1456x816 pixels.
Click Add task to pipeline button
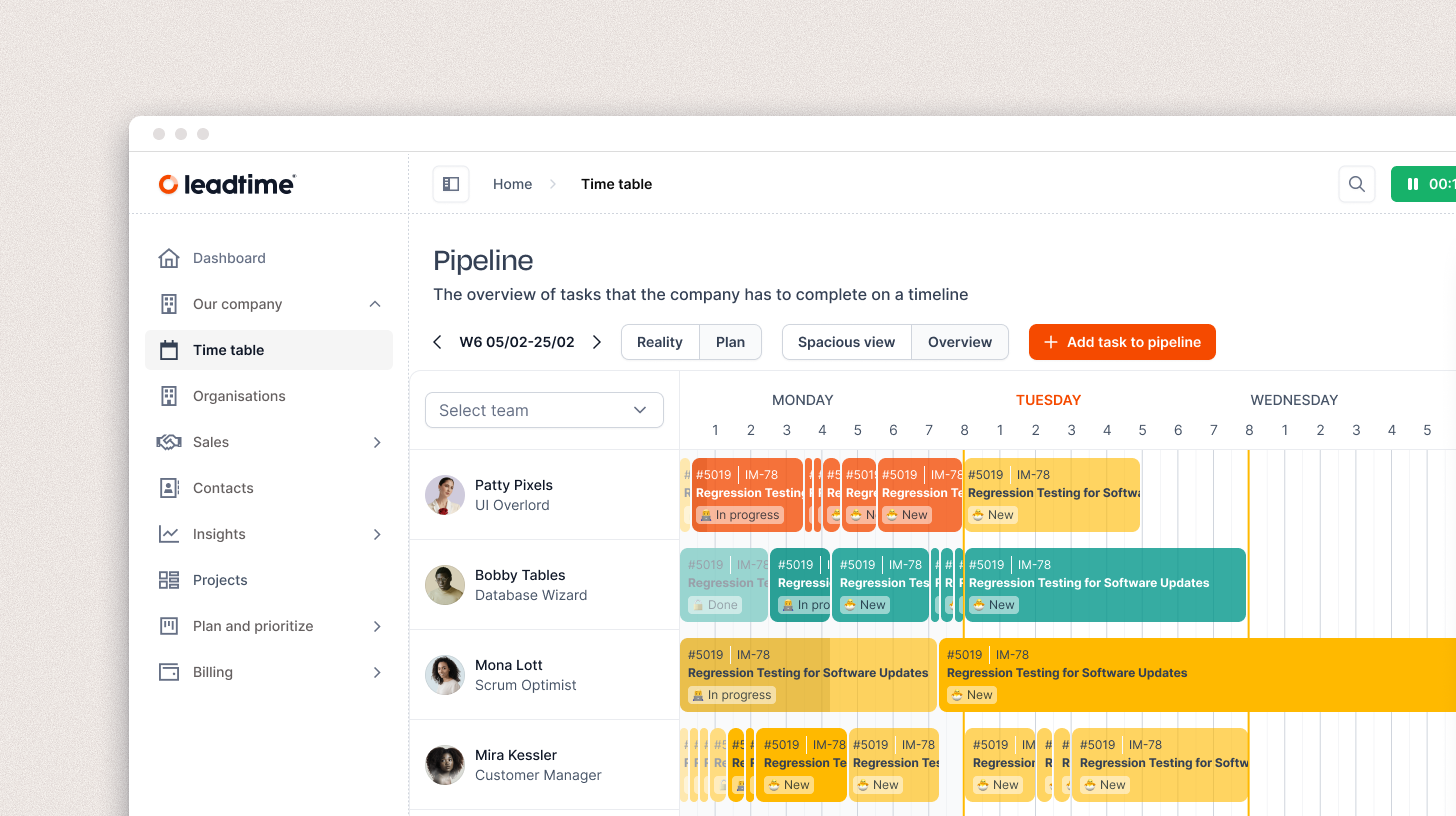click(x=1122, y=342)
